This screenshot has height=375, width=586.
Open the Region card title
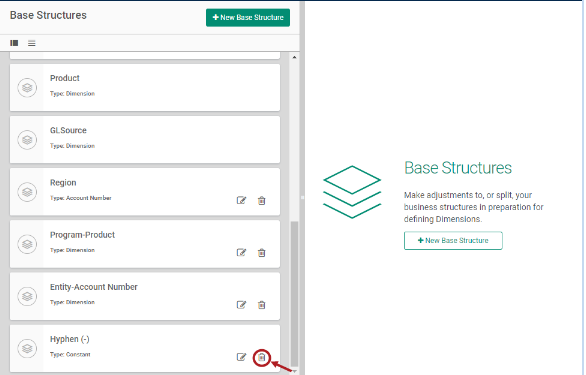(63, 182)
